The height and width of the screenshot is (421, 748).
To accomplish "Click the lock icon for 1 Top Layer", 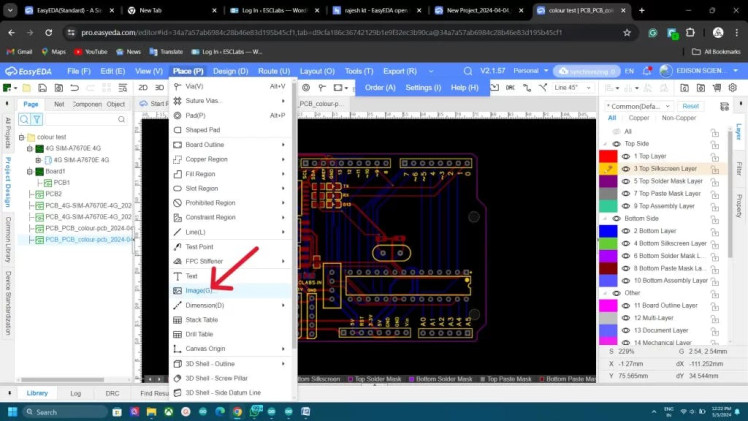I will click(715, 156).
